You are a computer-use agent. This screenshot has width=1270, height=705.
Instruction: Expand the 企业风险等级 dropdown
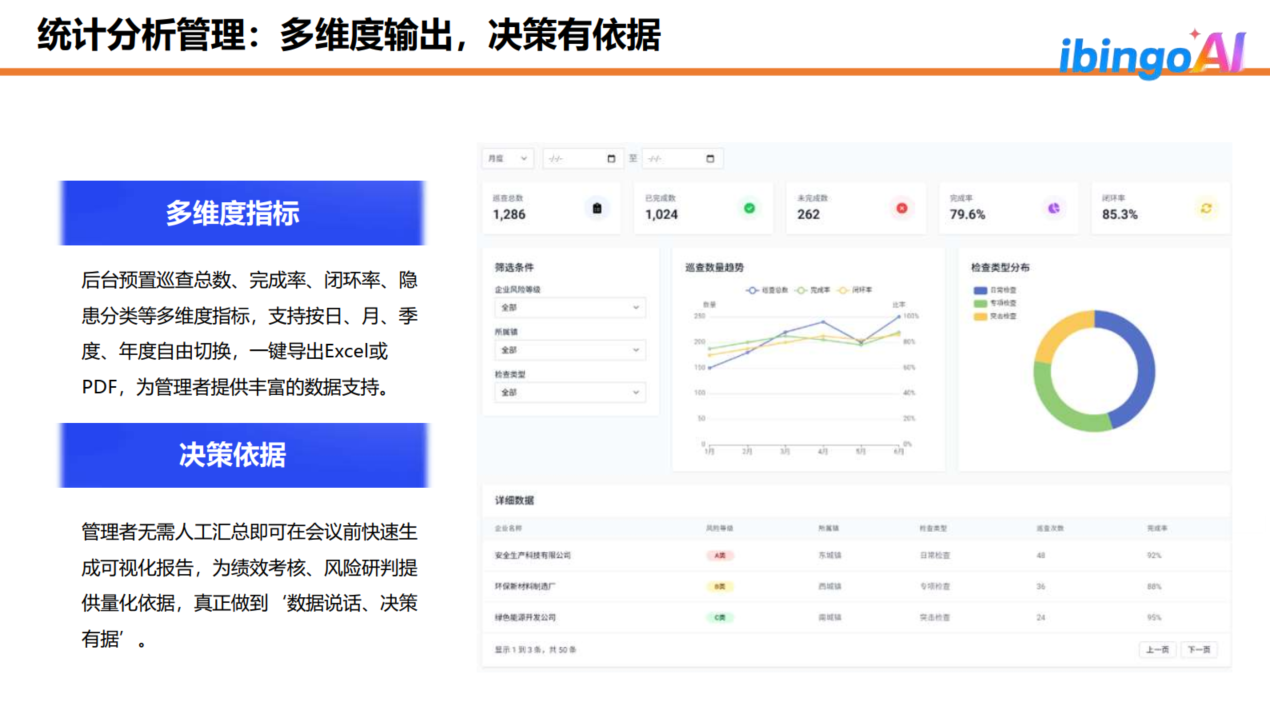(570, 308)
